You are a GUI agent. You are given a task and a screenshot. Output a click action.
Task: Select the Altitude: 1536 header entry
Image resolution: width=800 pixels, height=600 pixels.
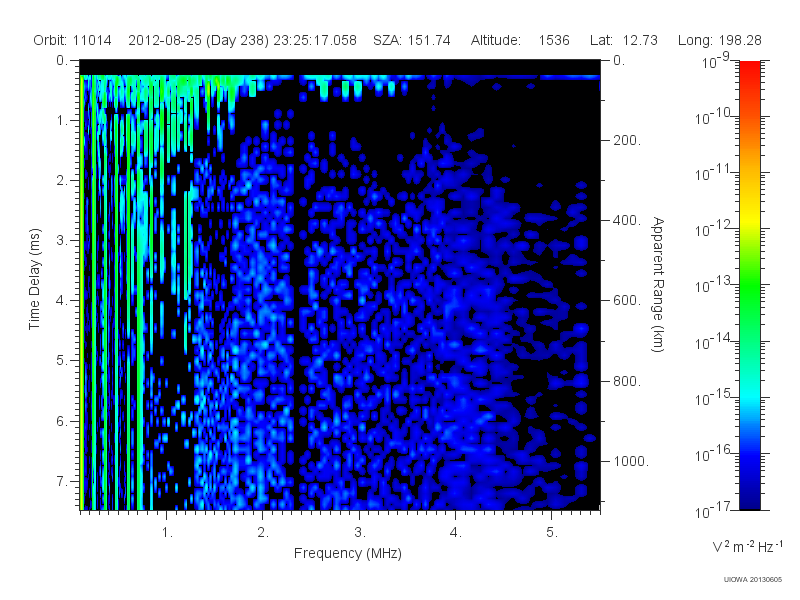[x=520, y=40]
